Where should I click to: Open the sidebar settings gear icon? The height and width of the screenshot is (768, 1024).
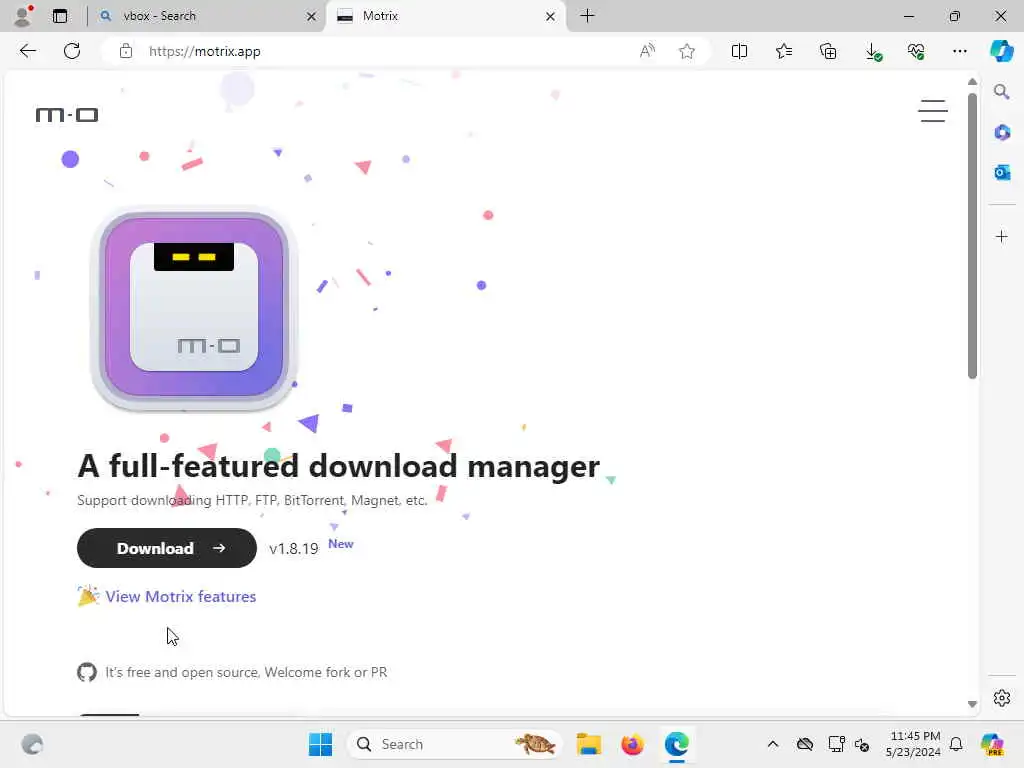(x=1002, y=698)
